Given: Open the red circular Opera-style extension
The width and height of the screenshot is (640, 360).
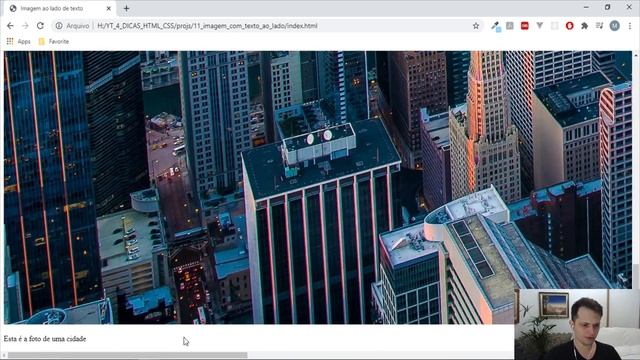Looking at the screenshot, I should pos(569,26).
